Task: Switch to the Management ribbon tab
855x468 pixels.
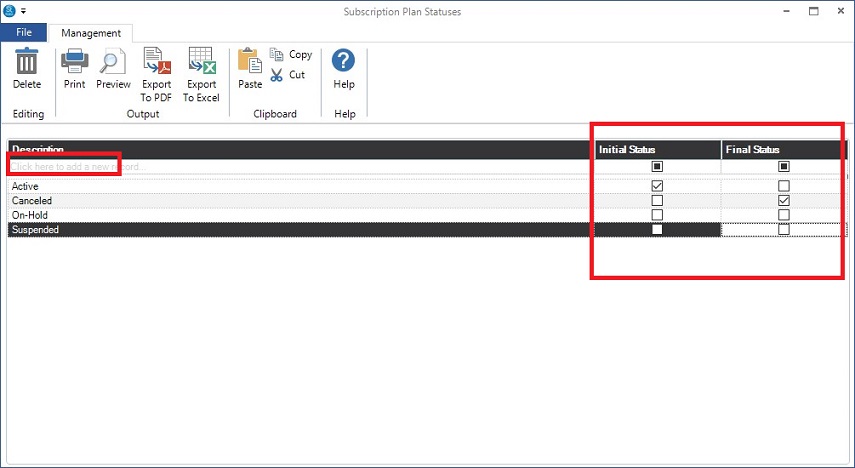Action: tap(91, 33)
